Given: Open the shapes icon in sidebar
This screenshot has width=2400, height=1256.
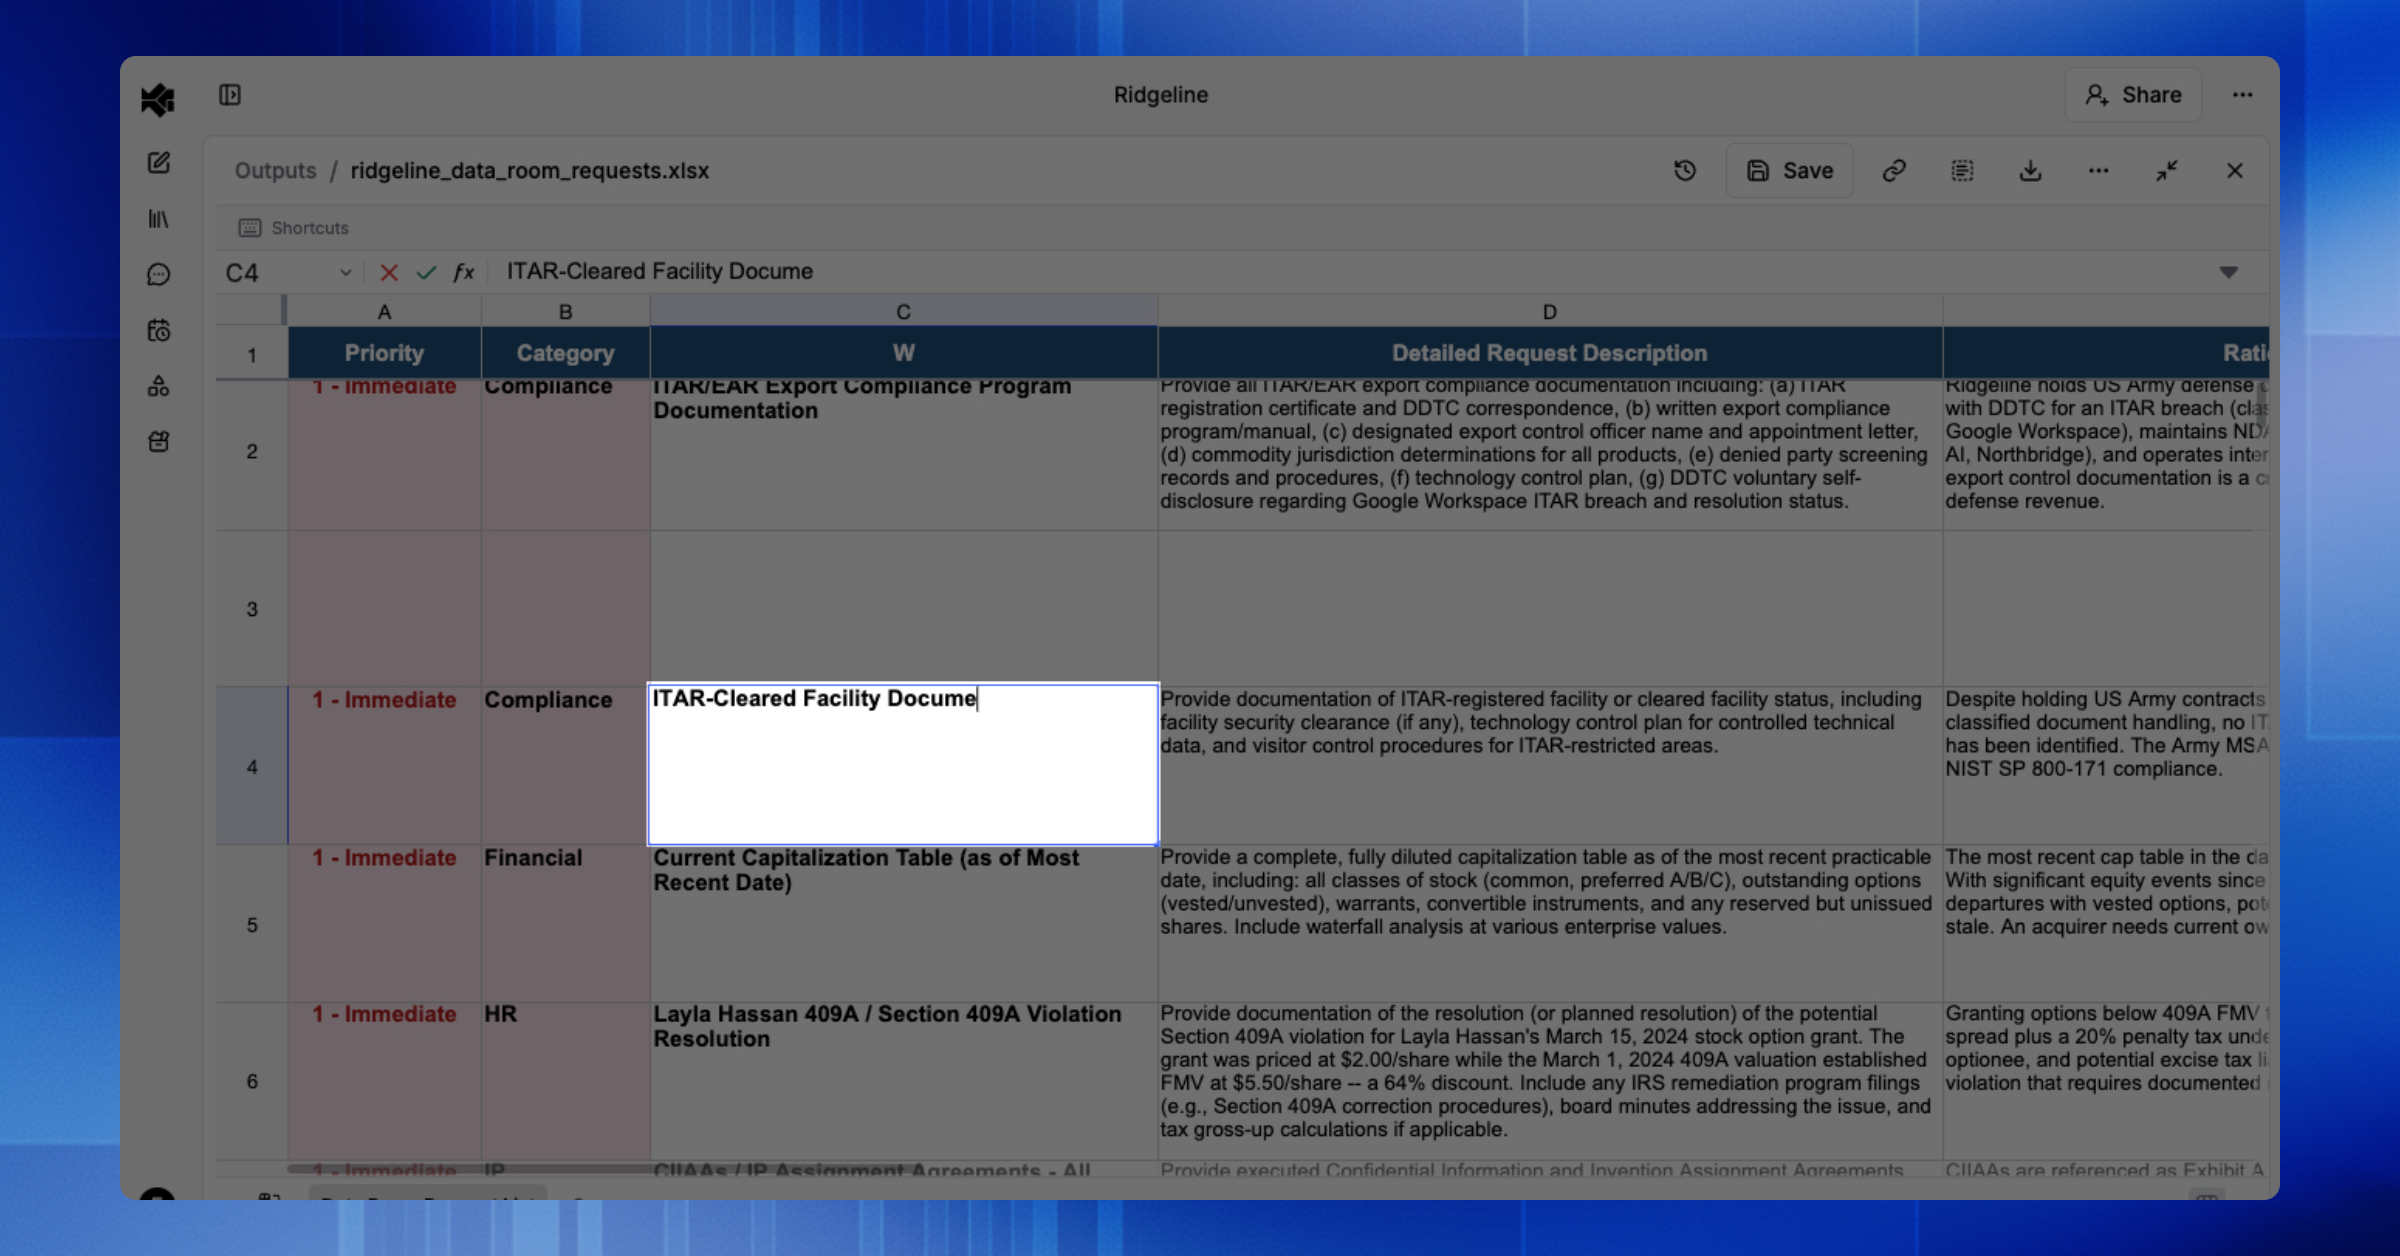Looking at the screenshot, I should 159,386.
